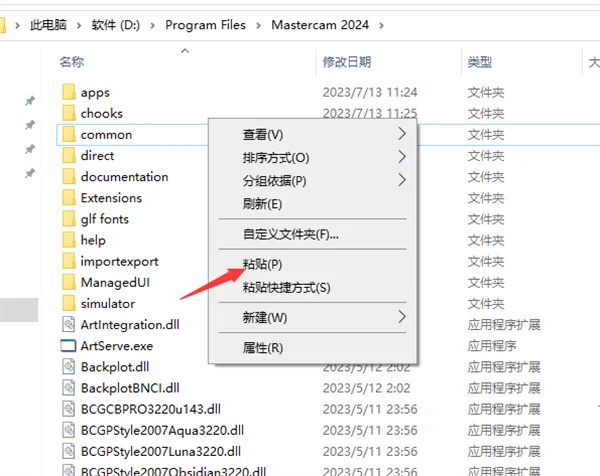Select the Extensions folder name
The width and height of the screenshot is (600, 476).
[x=111, y=198]
